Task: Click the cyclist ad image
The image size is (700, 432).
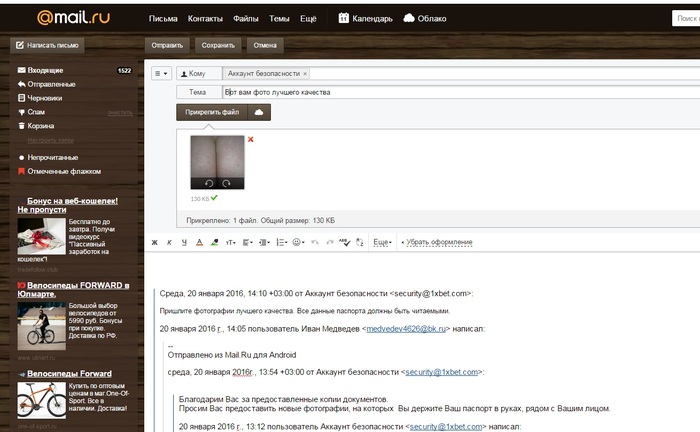Action: click(x=42, y=326)
